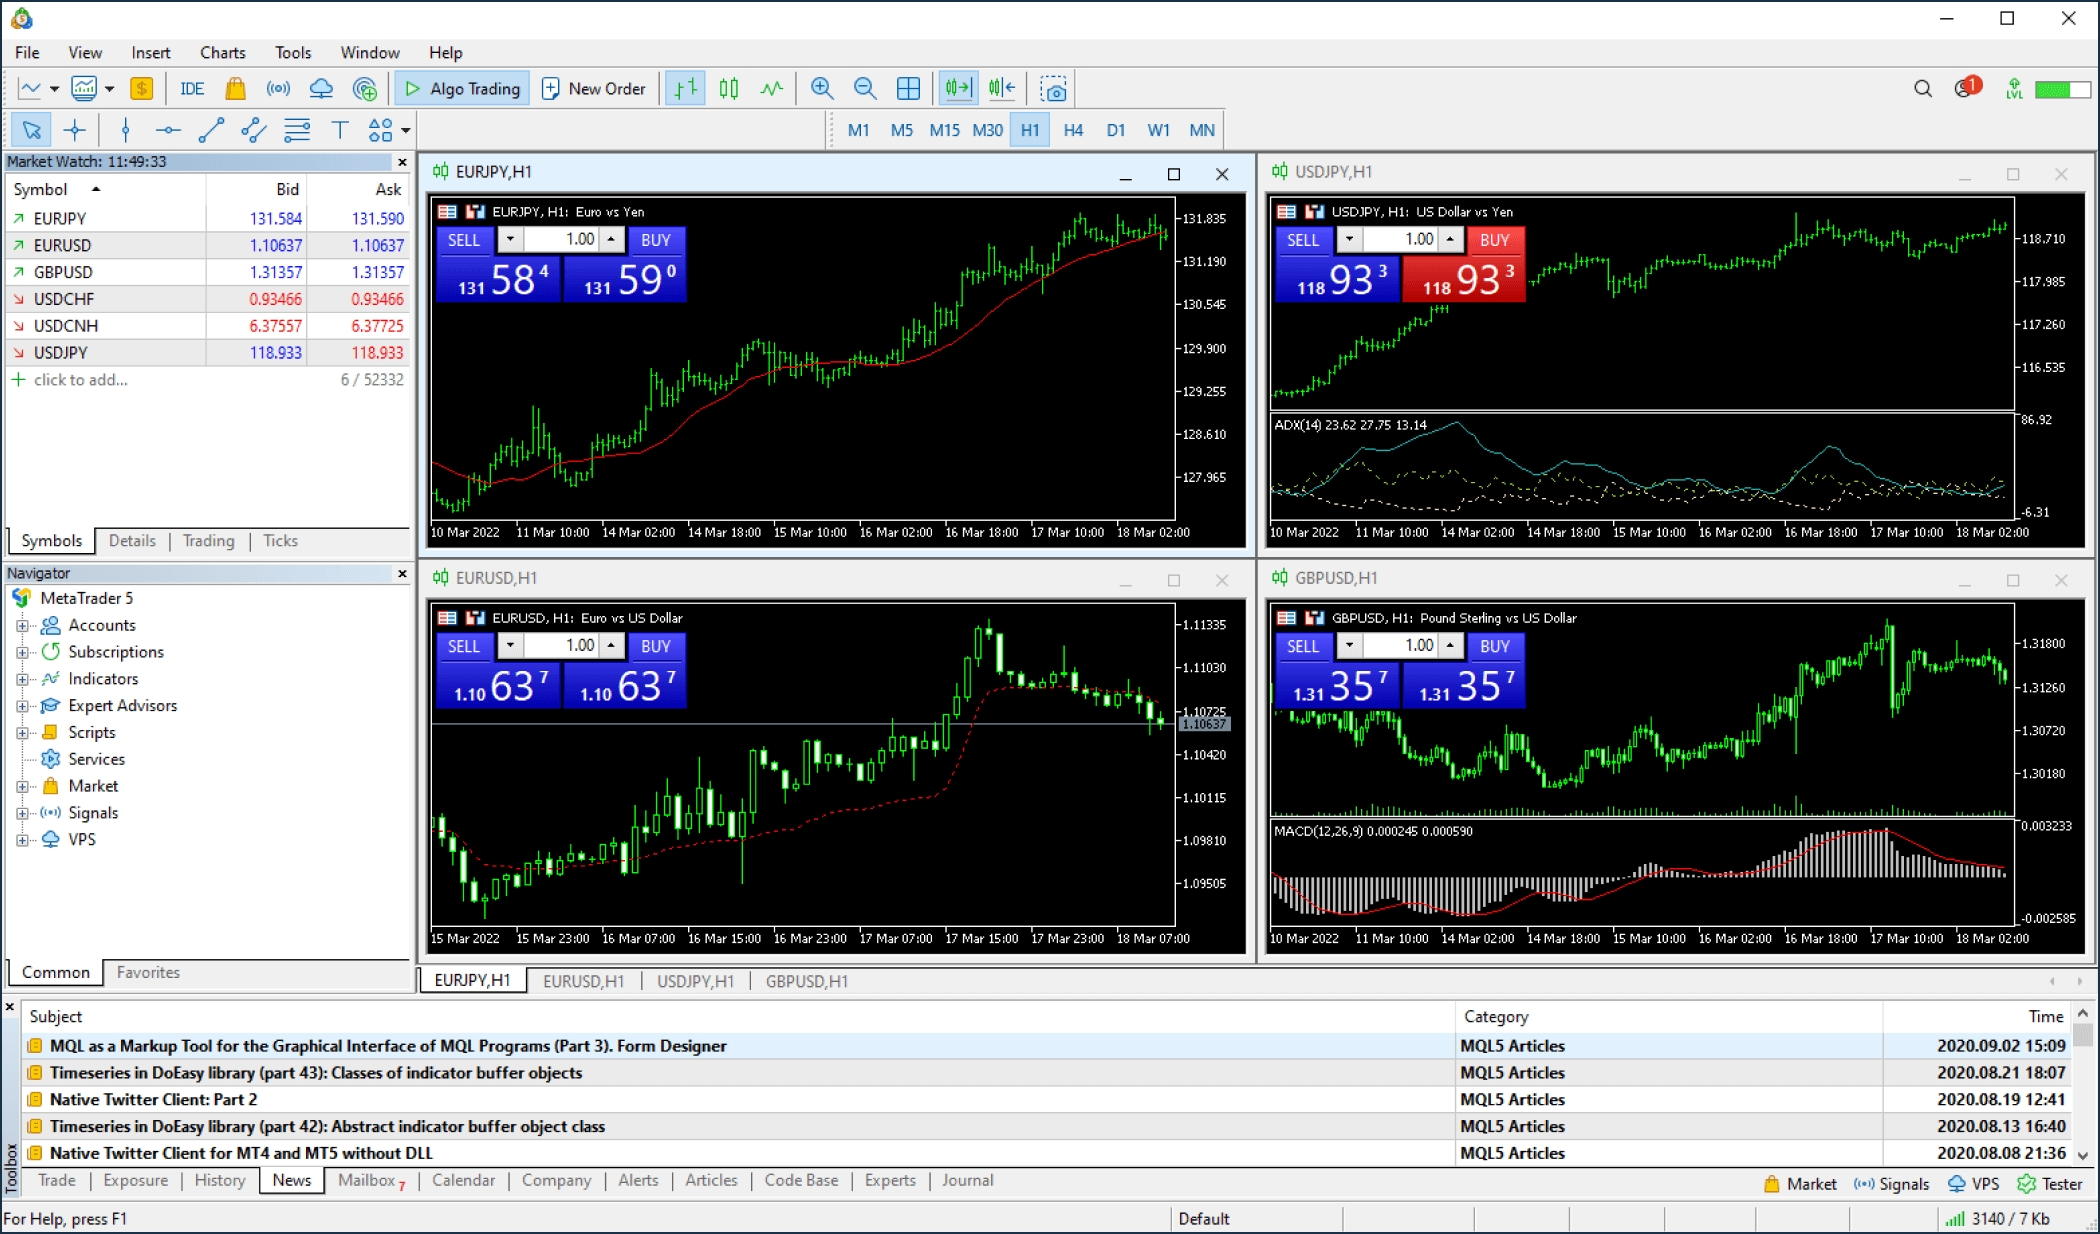This screenshot has height=1234, width=2100.
Task: Click the tile windows grid icon
Action: point(908,89)
